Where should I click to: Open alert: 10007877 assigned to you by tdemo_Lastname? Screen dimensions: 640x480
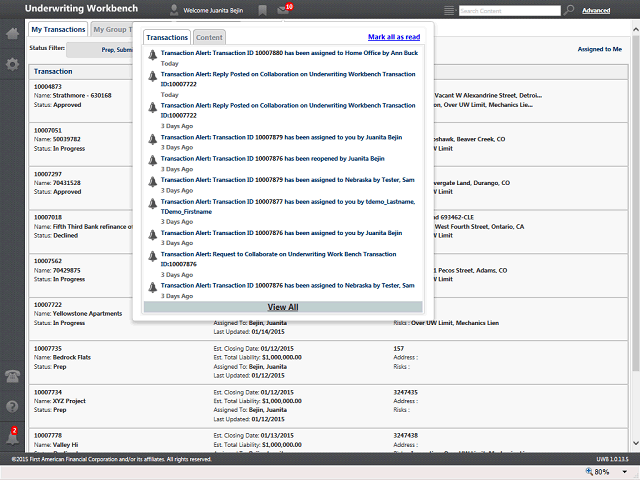[288, 207]
